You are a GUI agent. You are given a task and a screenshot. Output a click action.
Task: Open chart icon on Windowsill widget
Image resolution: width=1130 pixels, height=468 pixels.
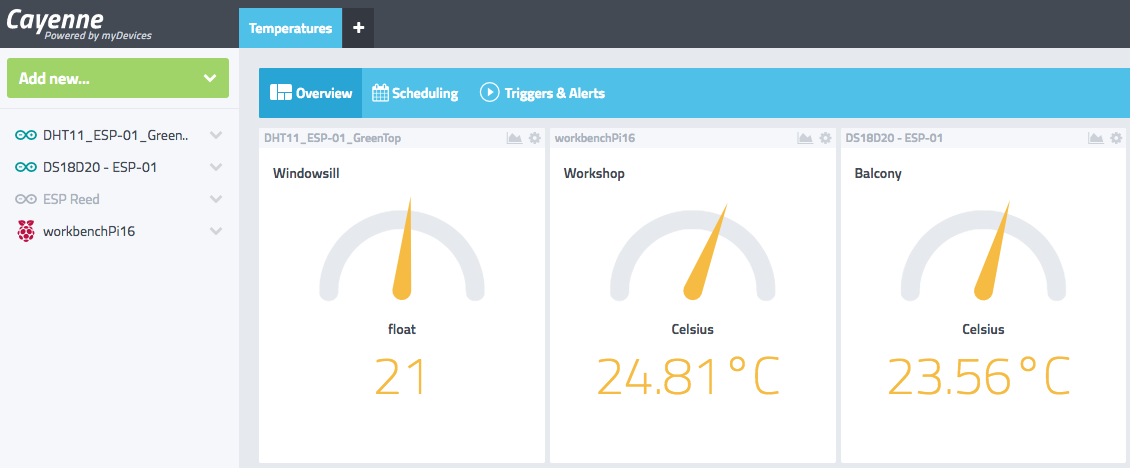coord(515,139)
